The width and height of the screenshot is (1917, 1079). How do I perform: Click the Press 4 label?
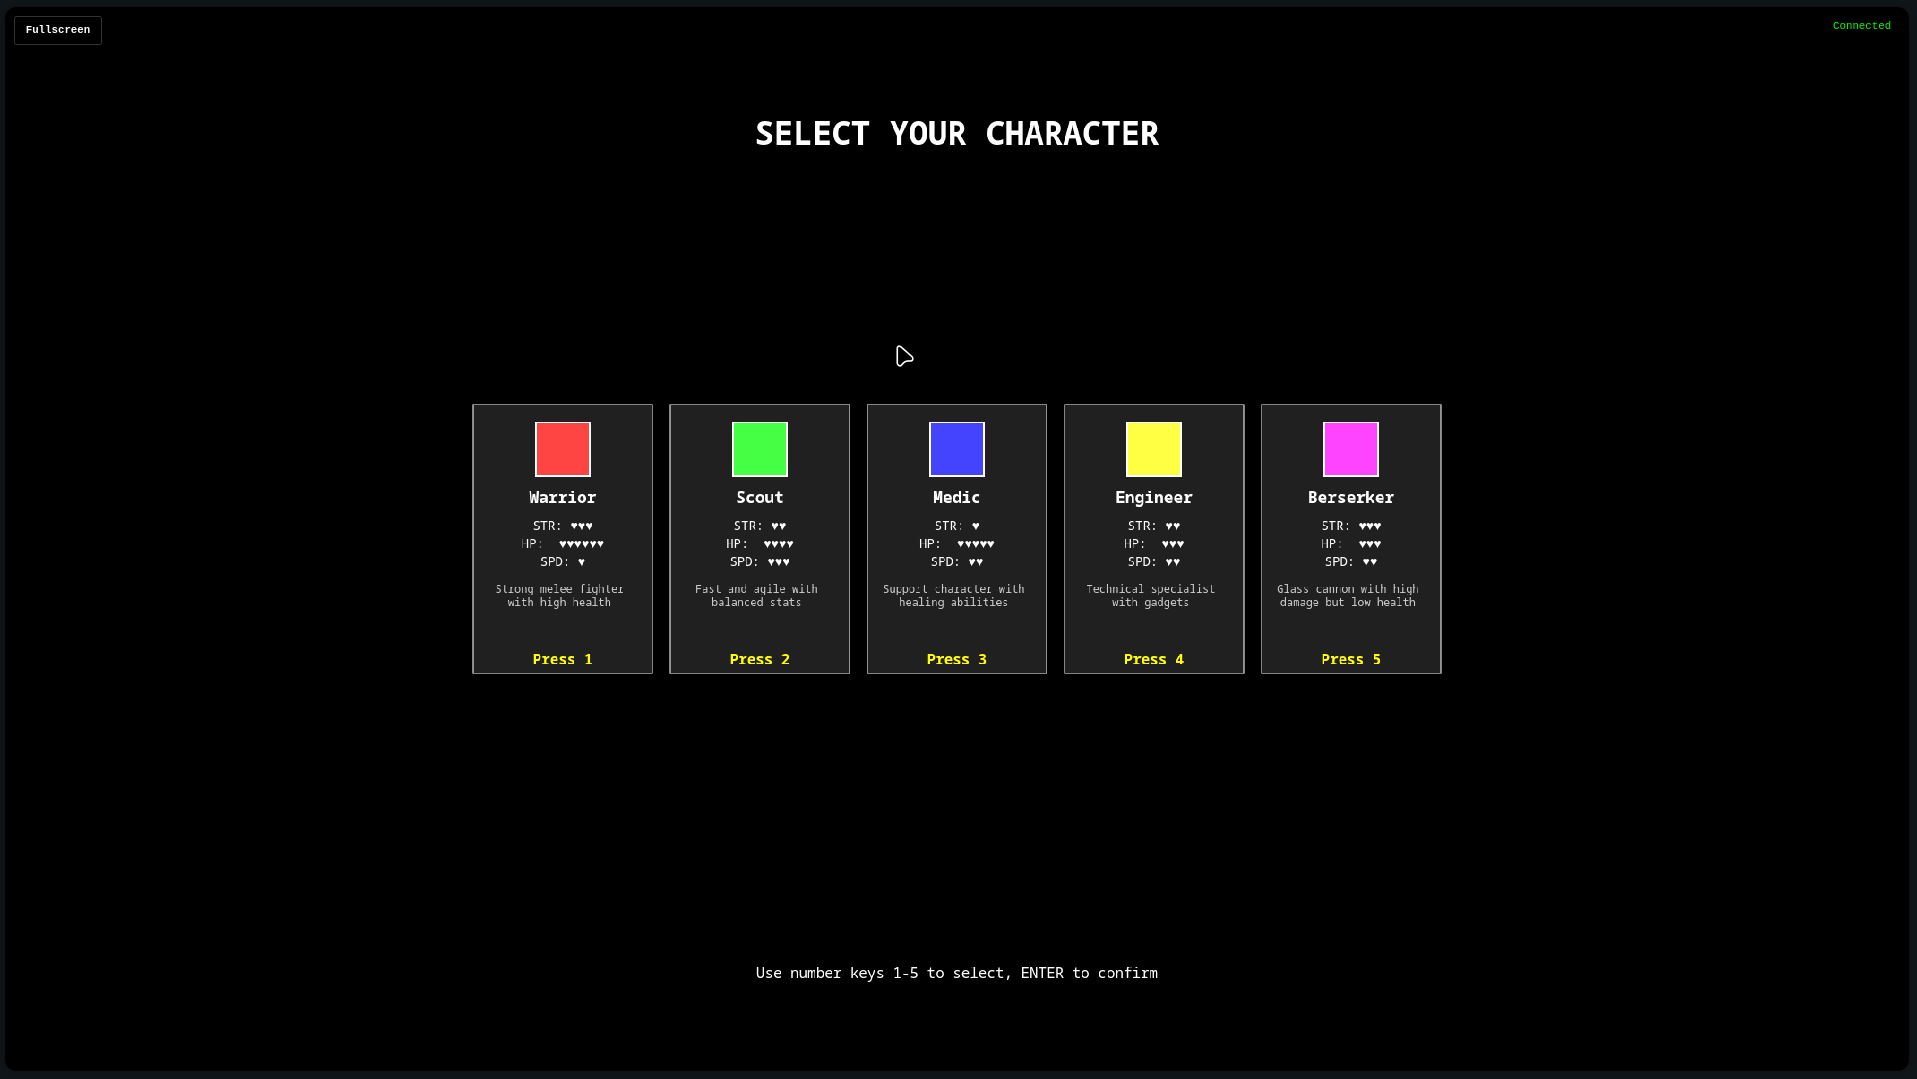(x=1154, y=659)
